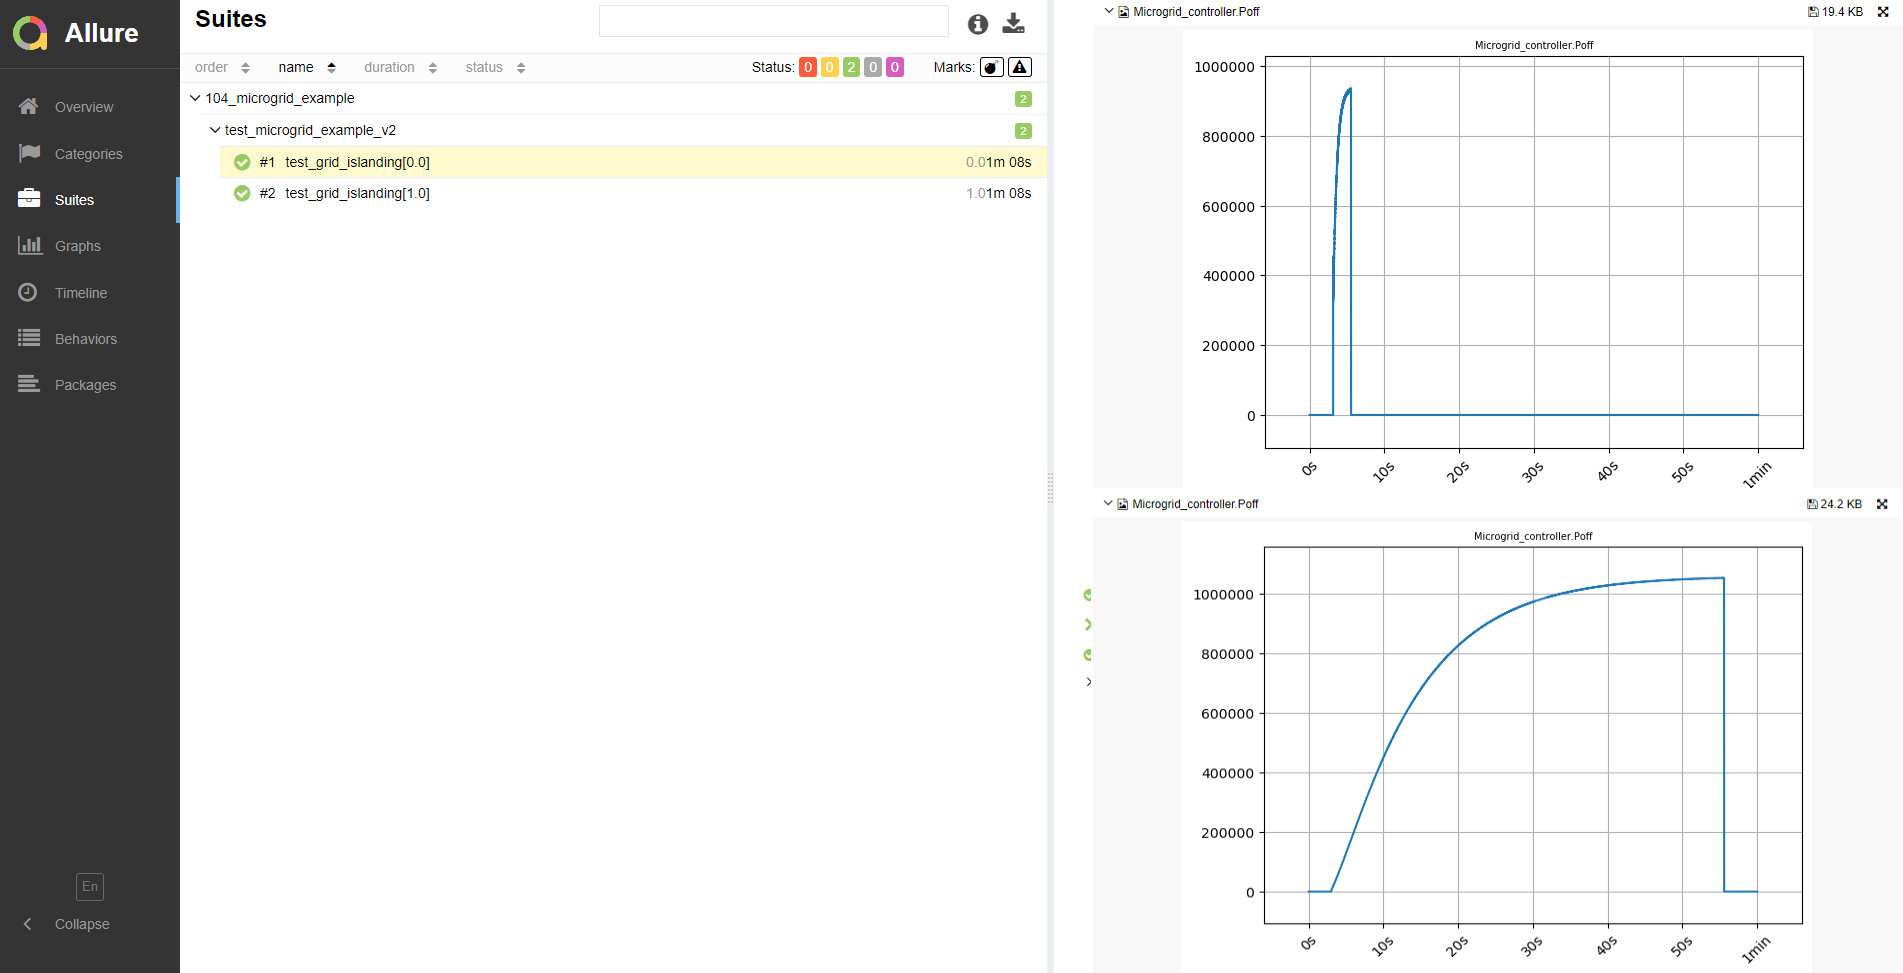Screen dimensions: 1903x973
Task: Download the suites CSV file
Action: [x=1013, y=24]
